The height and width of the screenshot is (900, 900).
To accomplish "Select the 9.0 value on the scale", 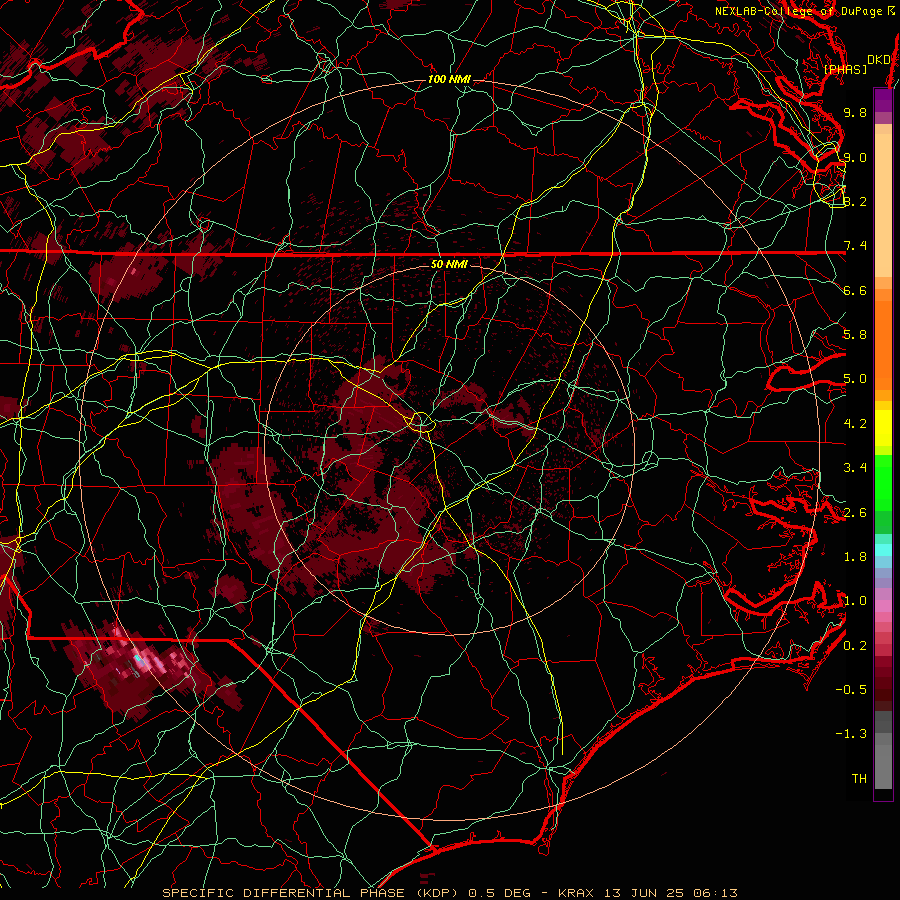I will [x=855, y=157].
